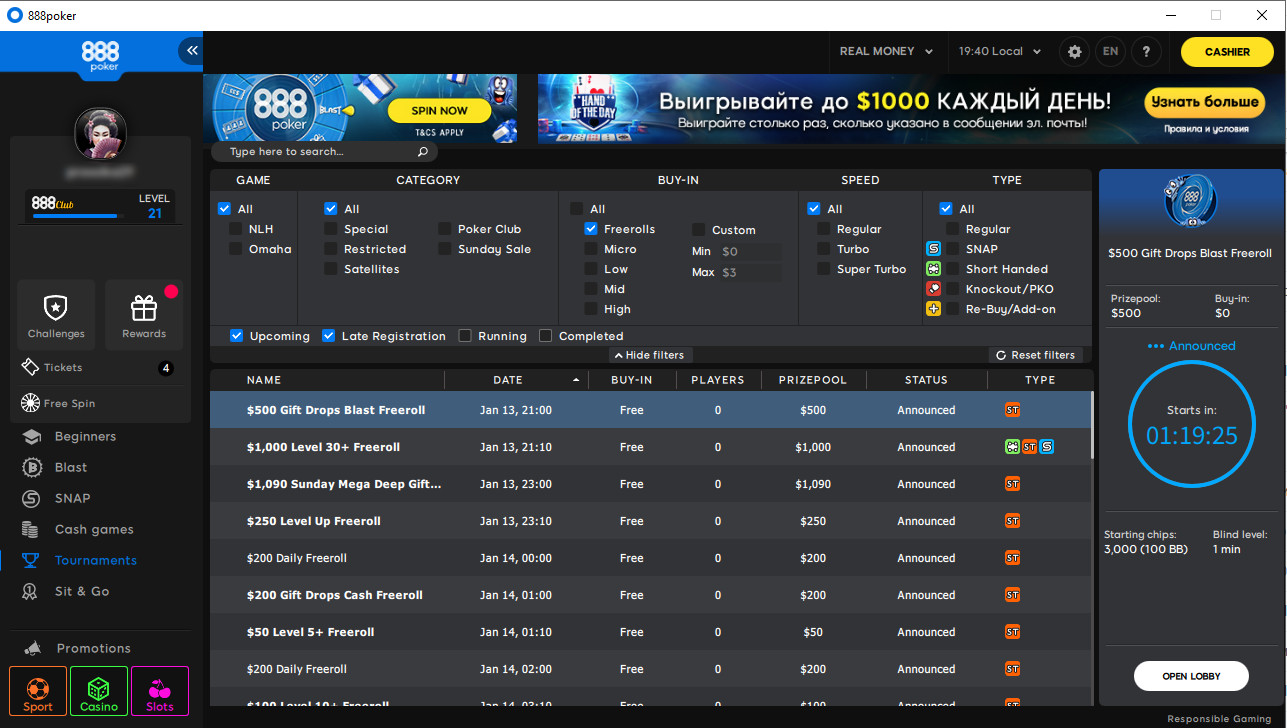Sort by the PLAYERS column header
The image size is (1287, 728).
coord(718,380)
